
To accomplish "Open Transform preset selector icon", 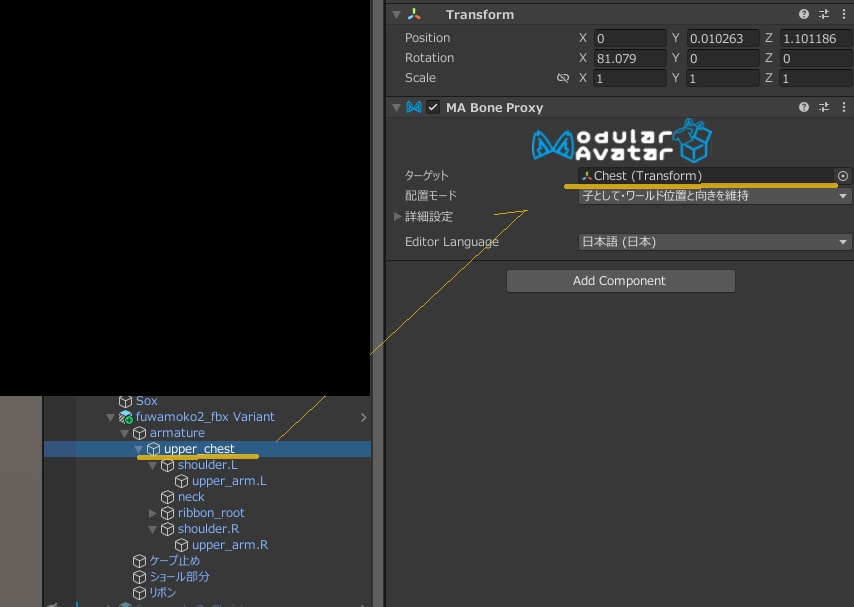I will click(824, 15).
